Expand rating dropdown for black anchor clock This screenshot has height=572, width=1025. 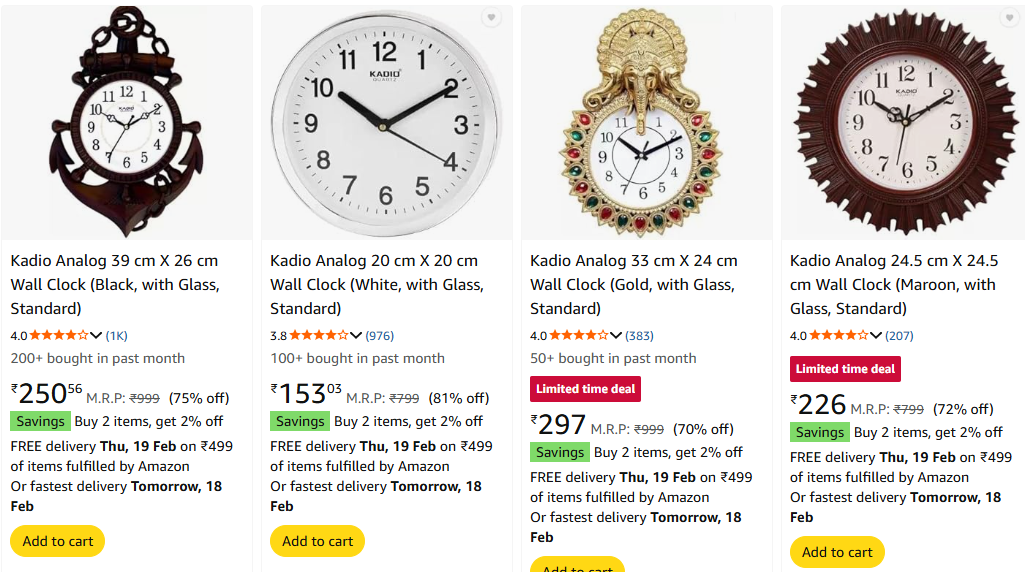pos(96,335)
